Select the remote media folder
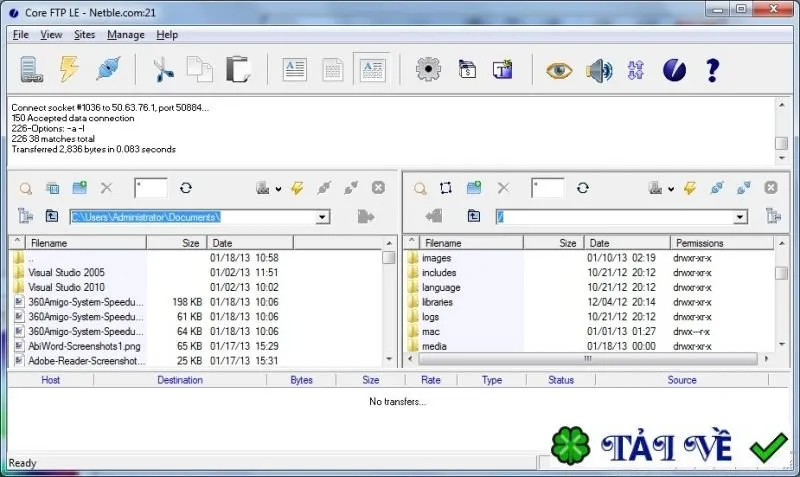Image resolution: width=800 pixels, height=477 pixels. point(434,346)
